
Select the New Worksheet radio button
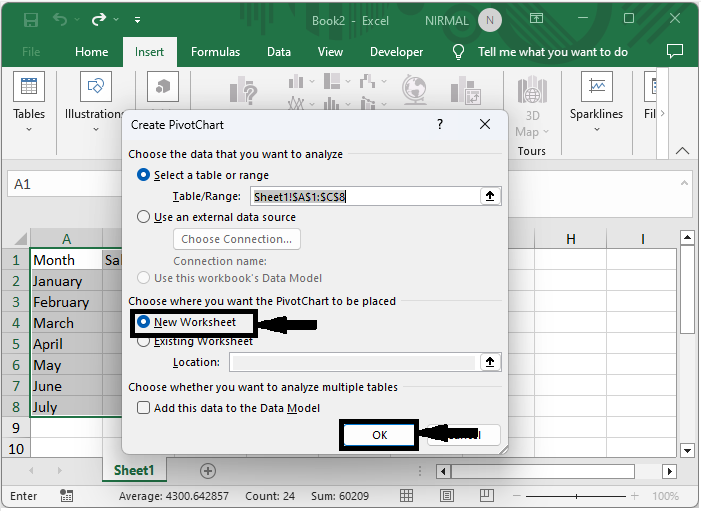pos(143,321)
